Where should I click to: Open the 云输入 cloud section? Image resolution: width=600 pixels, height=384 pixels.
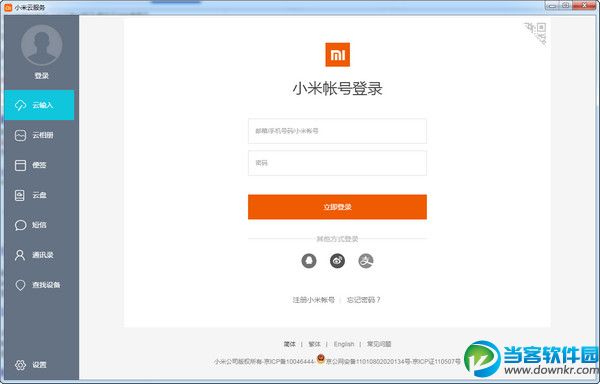coord(39,105)
